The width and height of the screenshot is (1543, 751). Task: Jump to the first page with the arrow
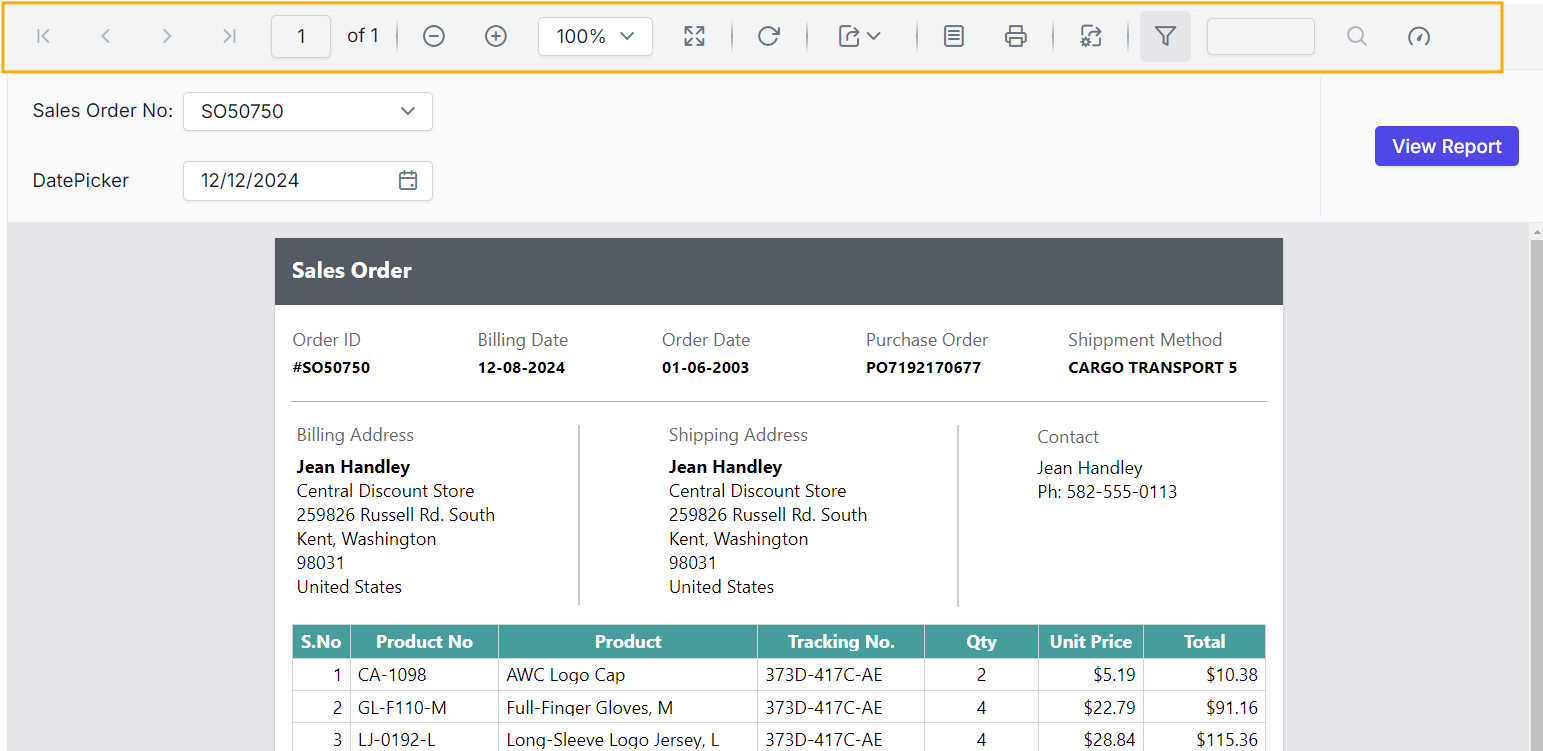(43, 36)
